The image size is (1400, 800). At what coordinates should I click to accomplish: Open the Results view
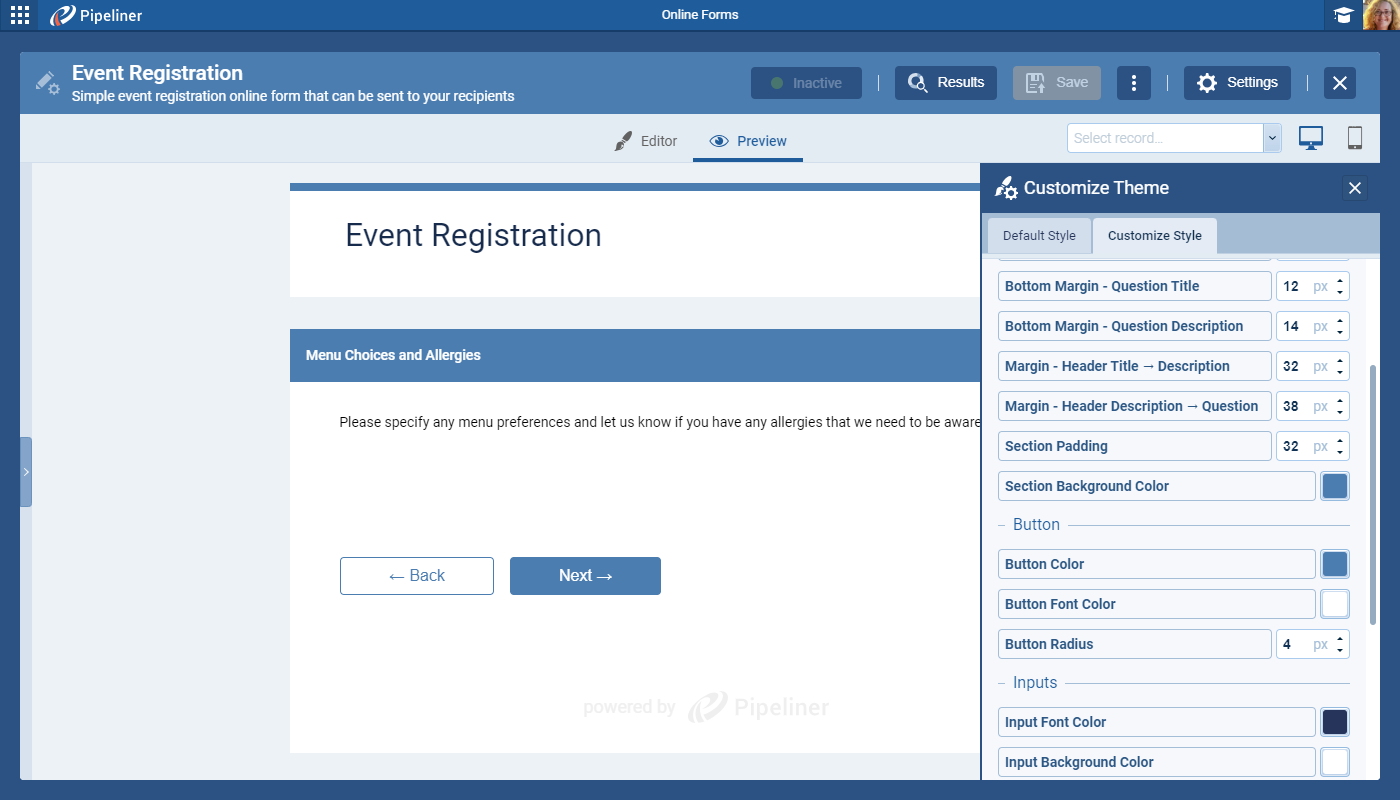pyautogui.click(x=946, y=83)
